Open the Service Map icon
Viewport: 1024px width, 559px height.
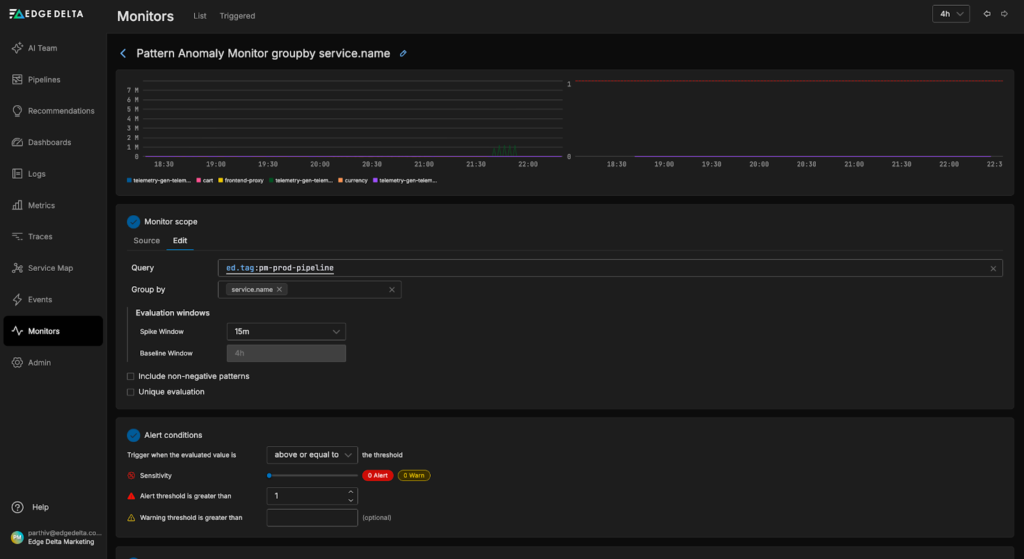pos(18,268)
